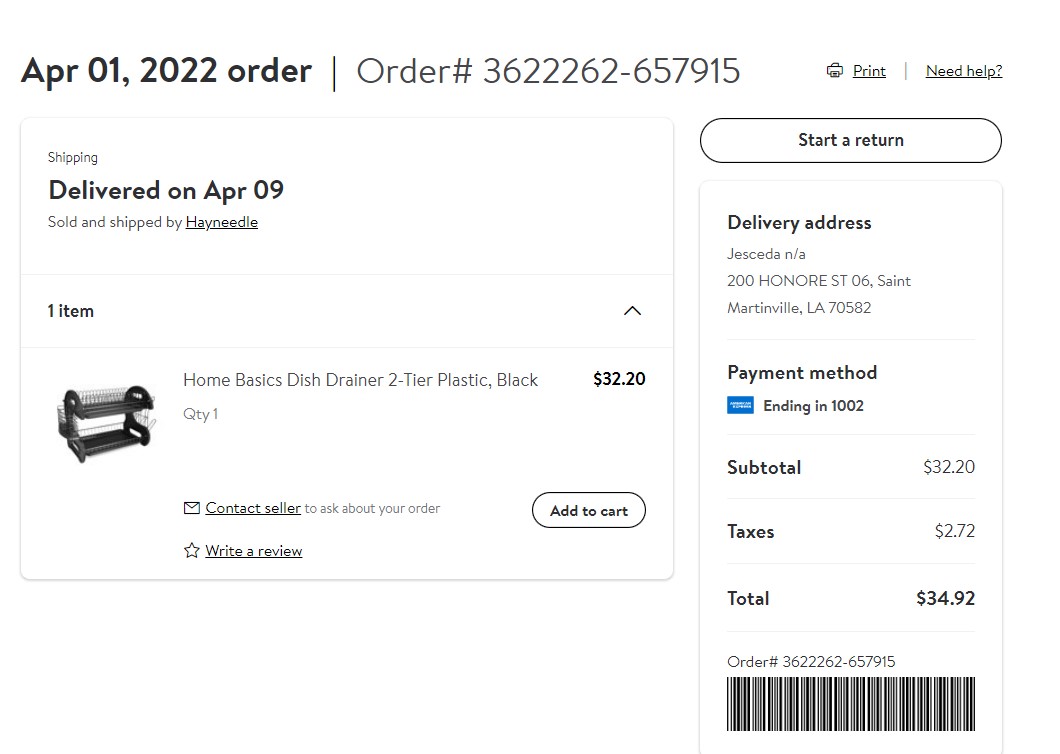
Task: Open the Print link
Action: click(x=869, y=70)
